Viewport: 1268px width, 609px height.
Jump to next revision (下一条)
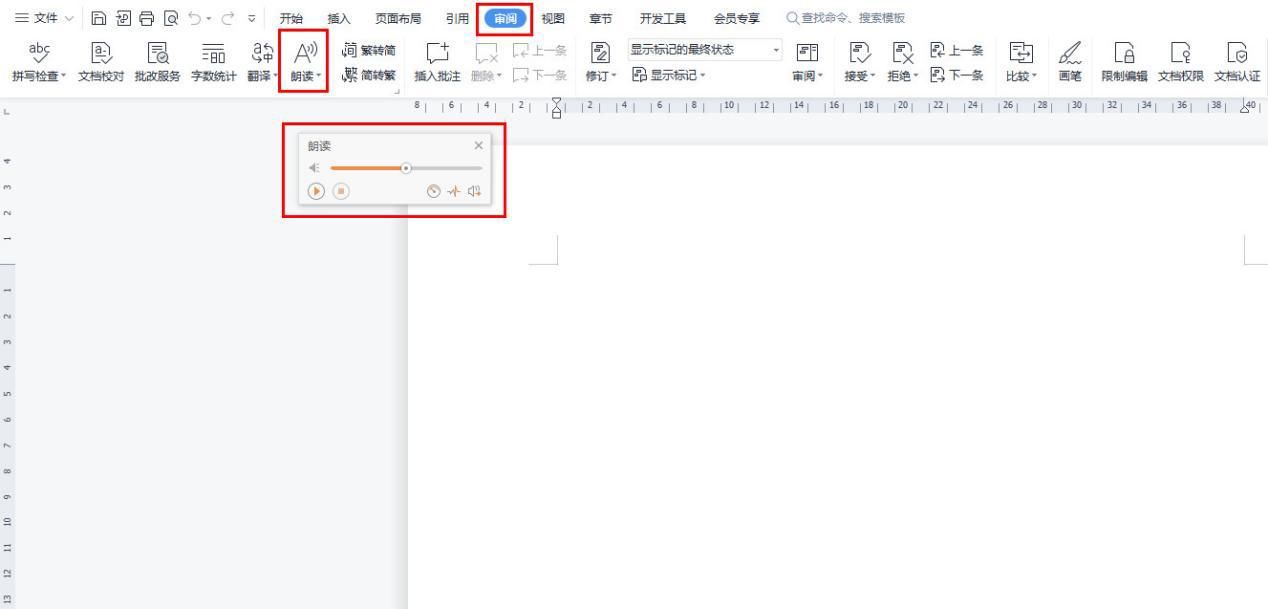(957, 74)
